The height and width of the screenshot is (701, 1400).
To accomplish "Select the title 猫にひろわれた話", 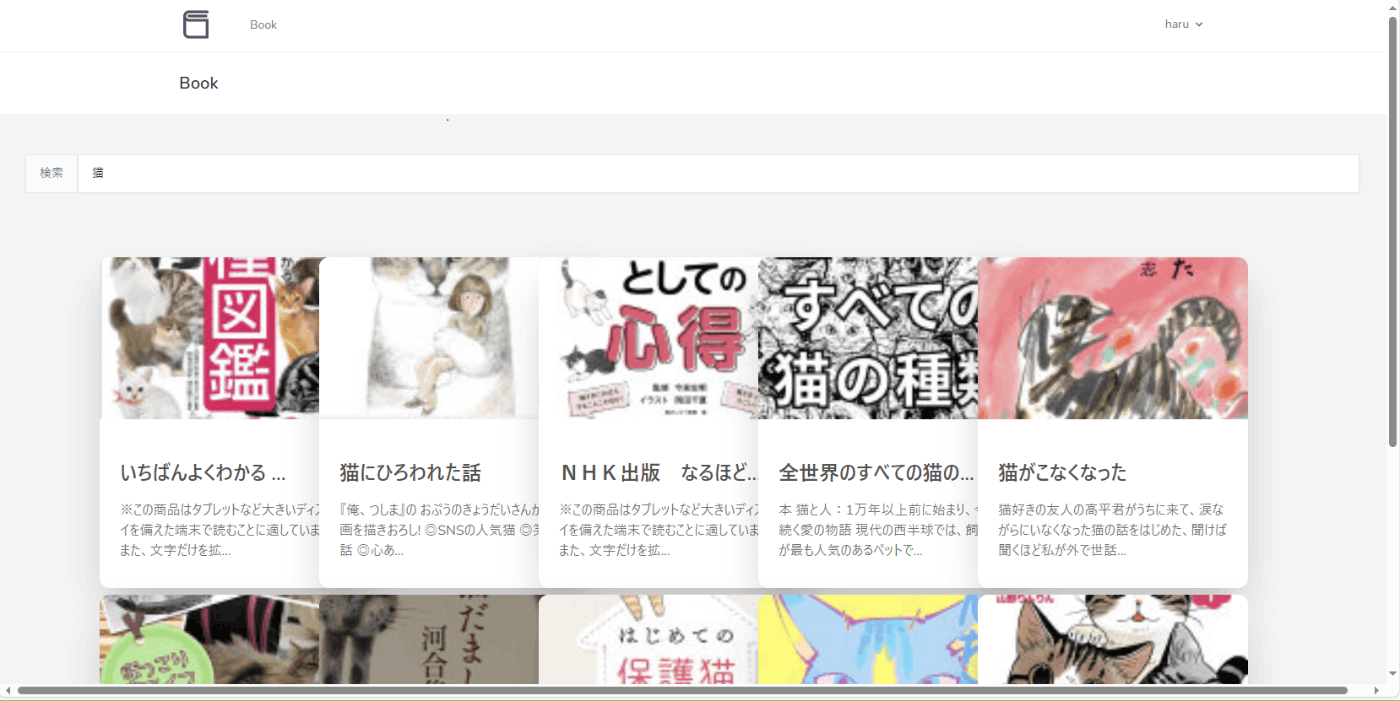I will pyautogui.click(x=410, y=472).
